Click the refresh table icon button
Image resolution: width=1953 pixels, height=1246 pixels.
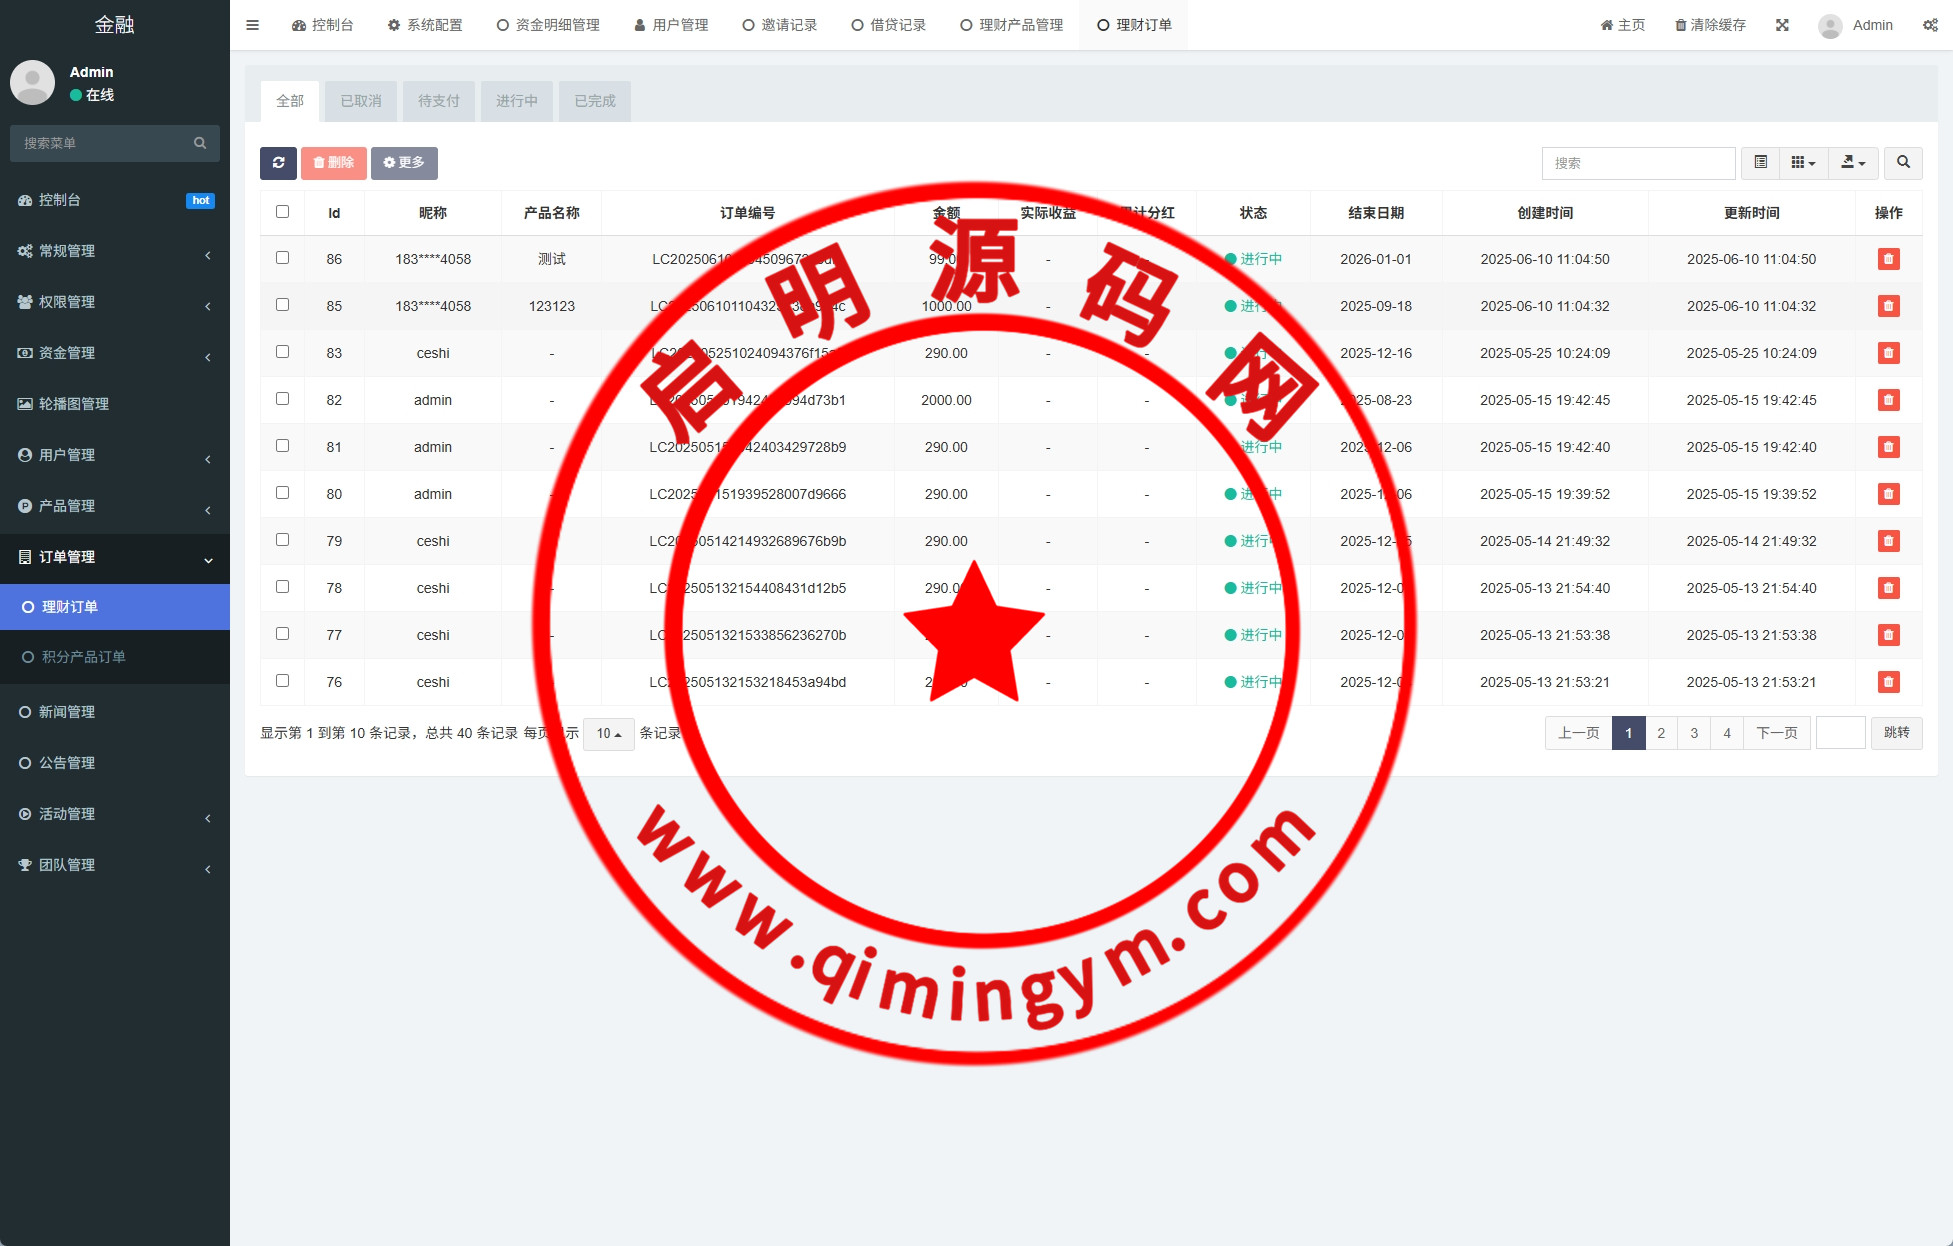click(278, 163)
